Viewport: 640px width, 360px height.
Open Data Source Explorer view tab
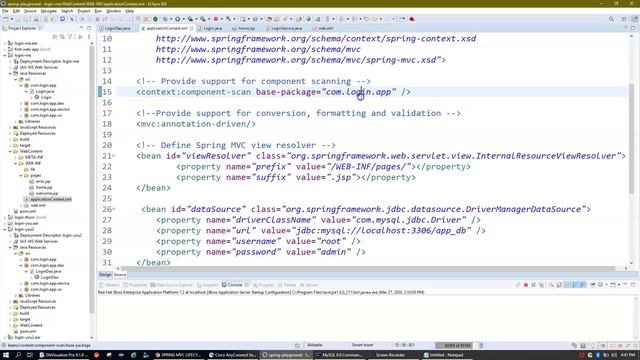coord(171,285)
